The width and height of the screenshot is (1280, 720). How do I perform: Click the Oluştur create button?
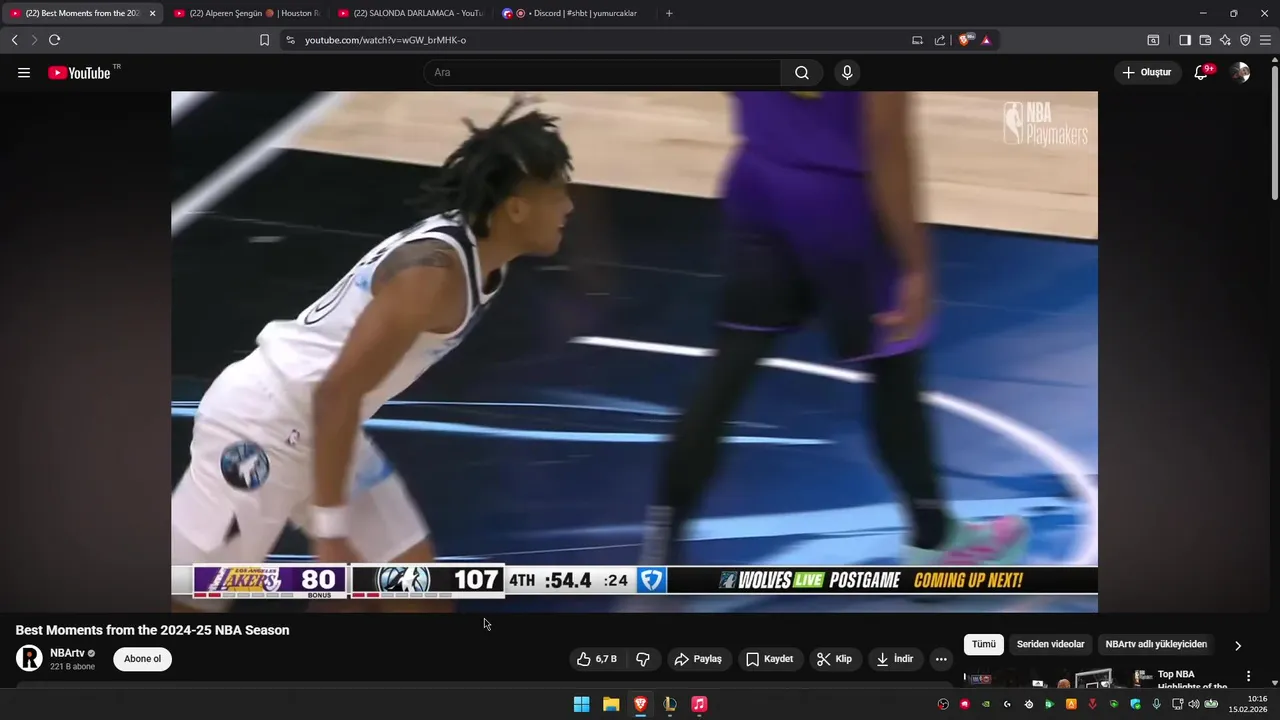click(x=1146, y=73)
